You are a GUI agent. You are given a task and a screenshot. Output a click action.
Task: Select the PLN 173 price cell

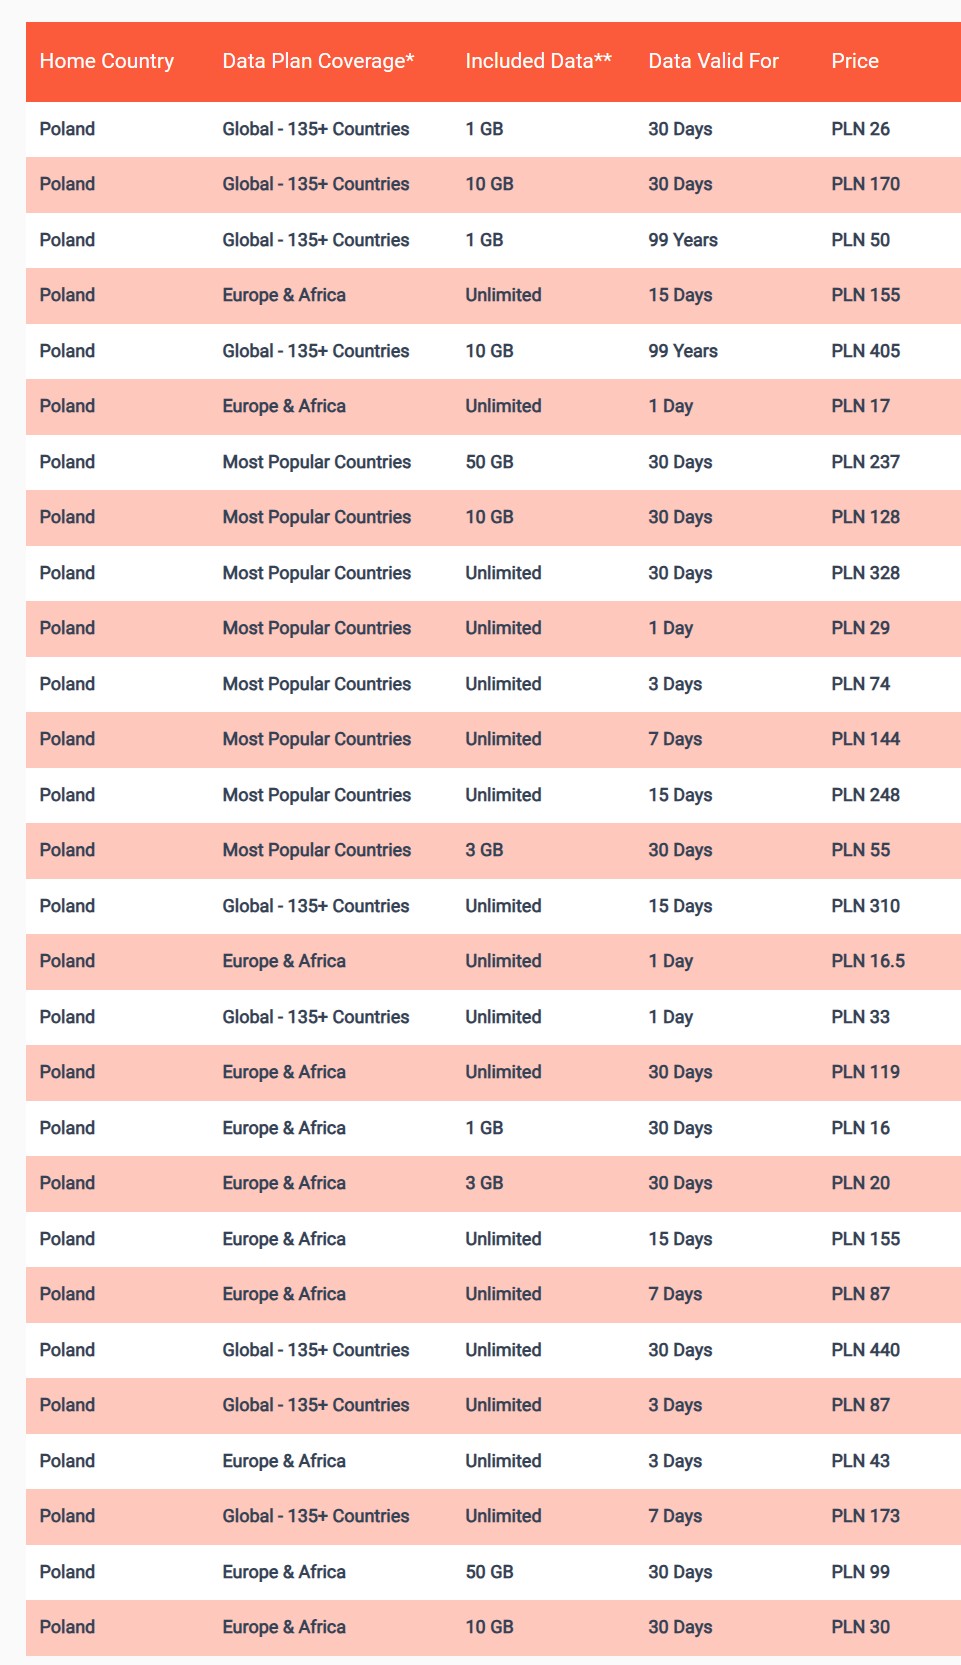coord(865,1516)
